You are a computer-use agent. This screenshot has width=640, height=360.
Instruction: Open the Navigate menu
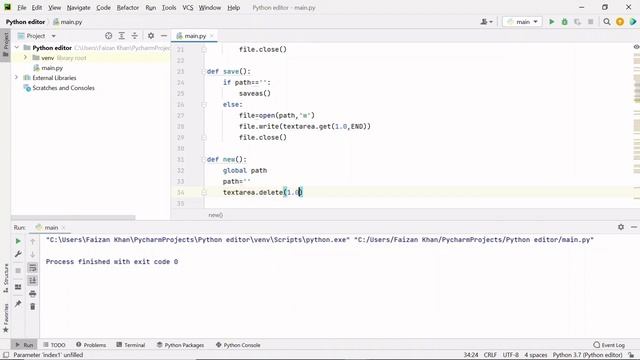pos(78,7)
